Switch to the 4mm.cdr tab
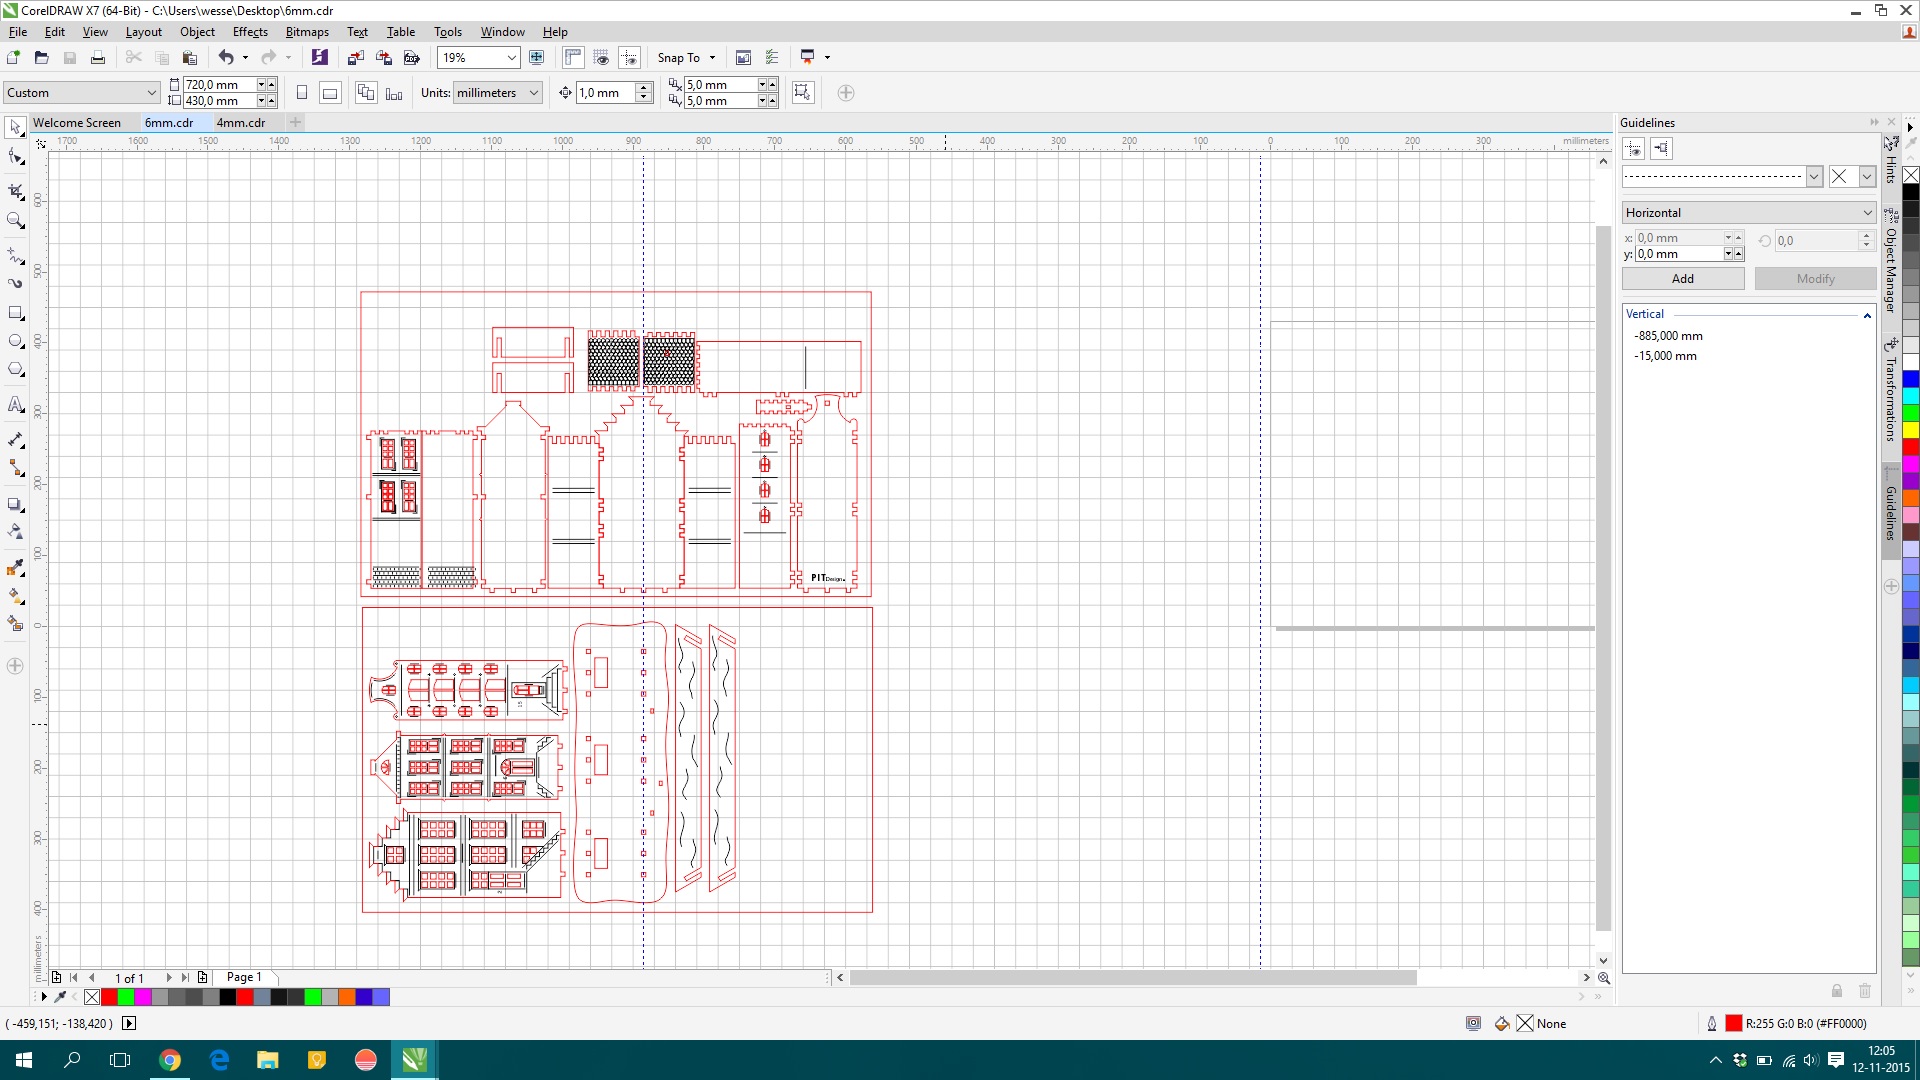Image resolution: width=1920 pixels, height=1080 pixels. [240, 121]
